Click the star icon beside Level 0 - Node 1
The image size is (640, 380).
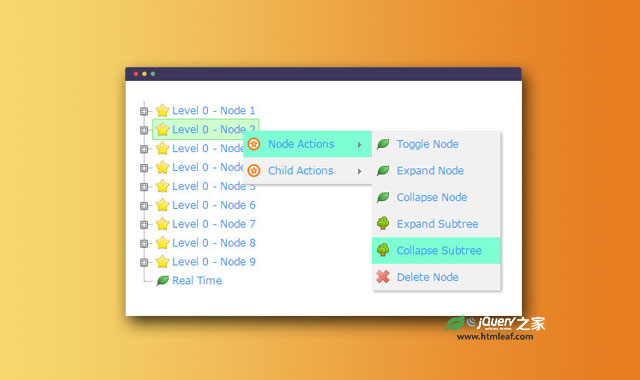162,110
